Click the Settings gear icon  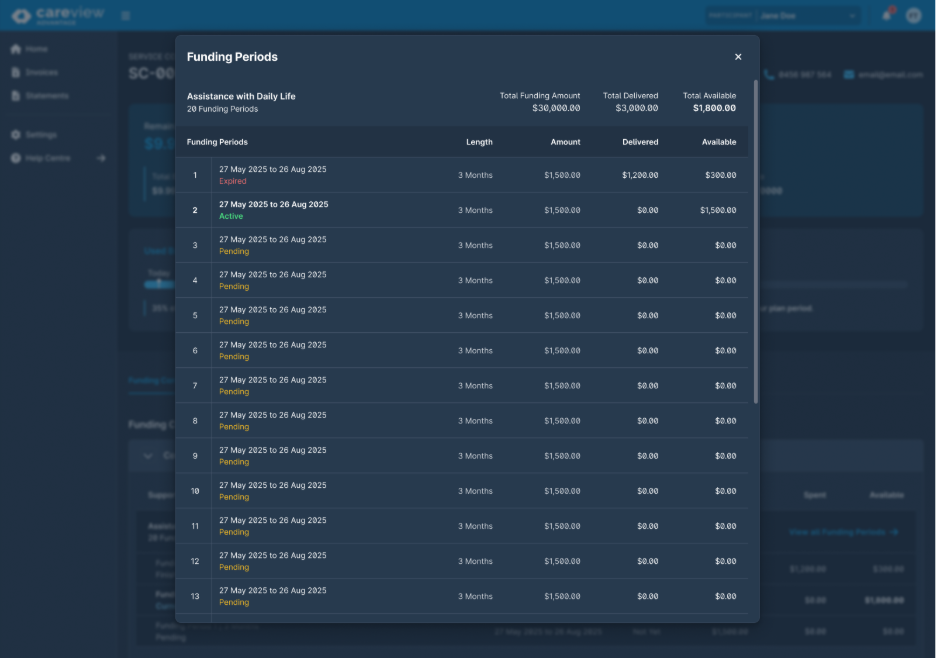pos(16,135)
